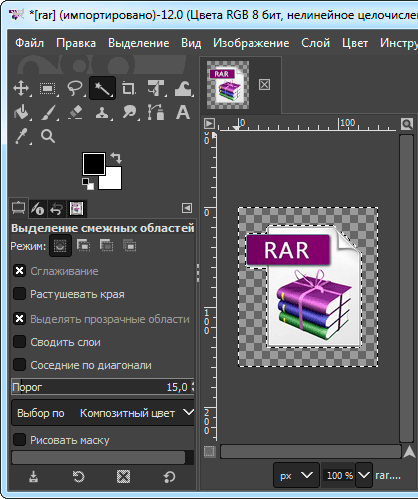
Task: Toggle Выделять прозрачные области checkbox
Action: 19,319
